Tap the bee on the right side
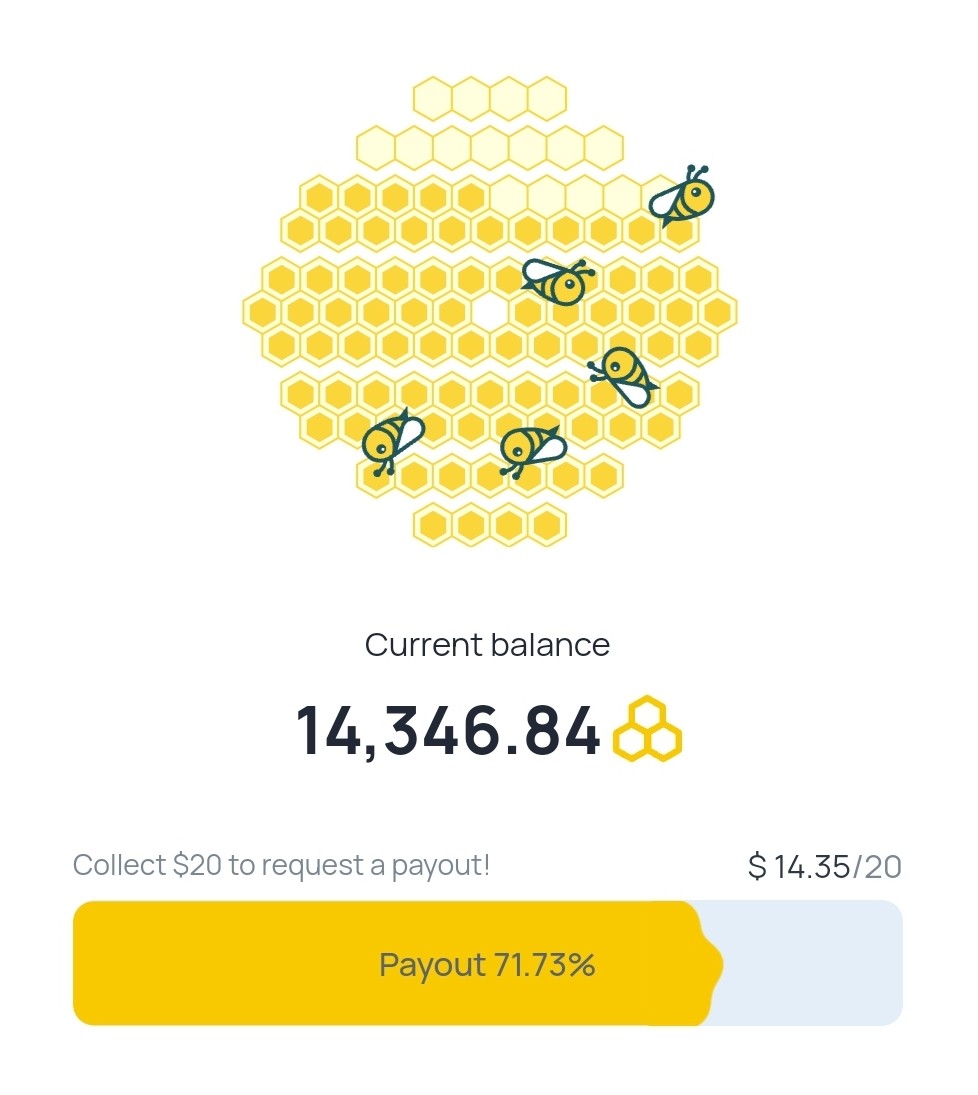The width and height of the screenshot is (978, 1095). 623,377
